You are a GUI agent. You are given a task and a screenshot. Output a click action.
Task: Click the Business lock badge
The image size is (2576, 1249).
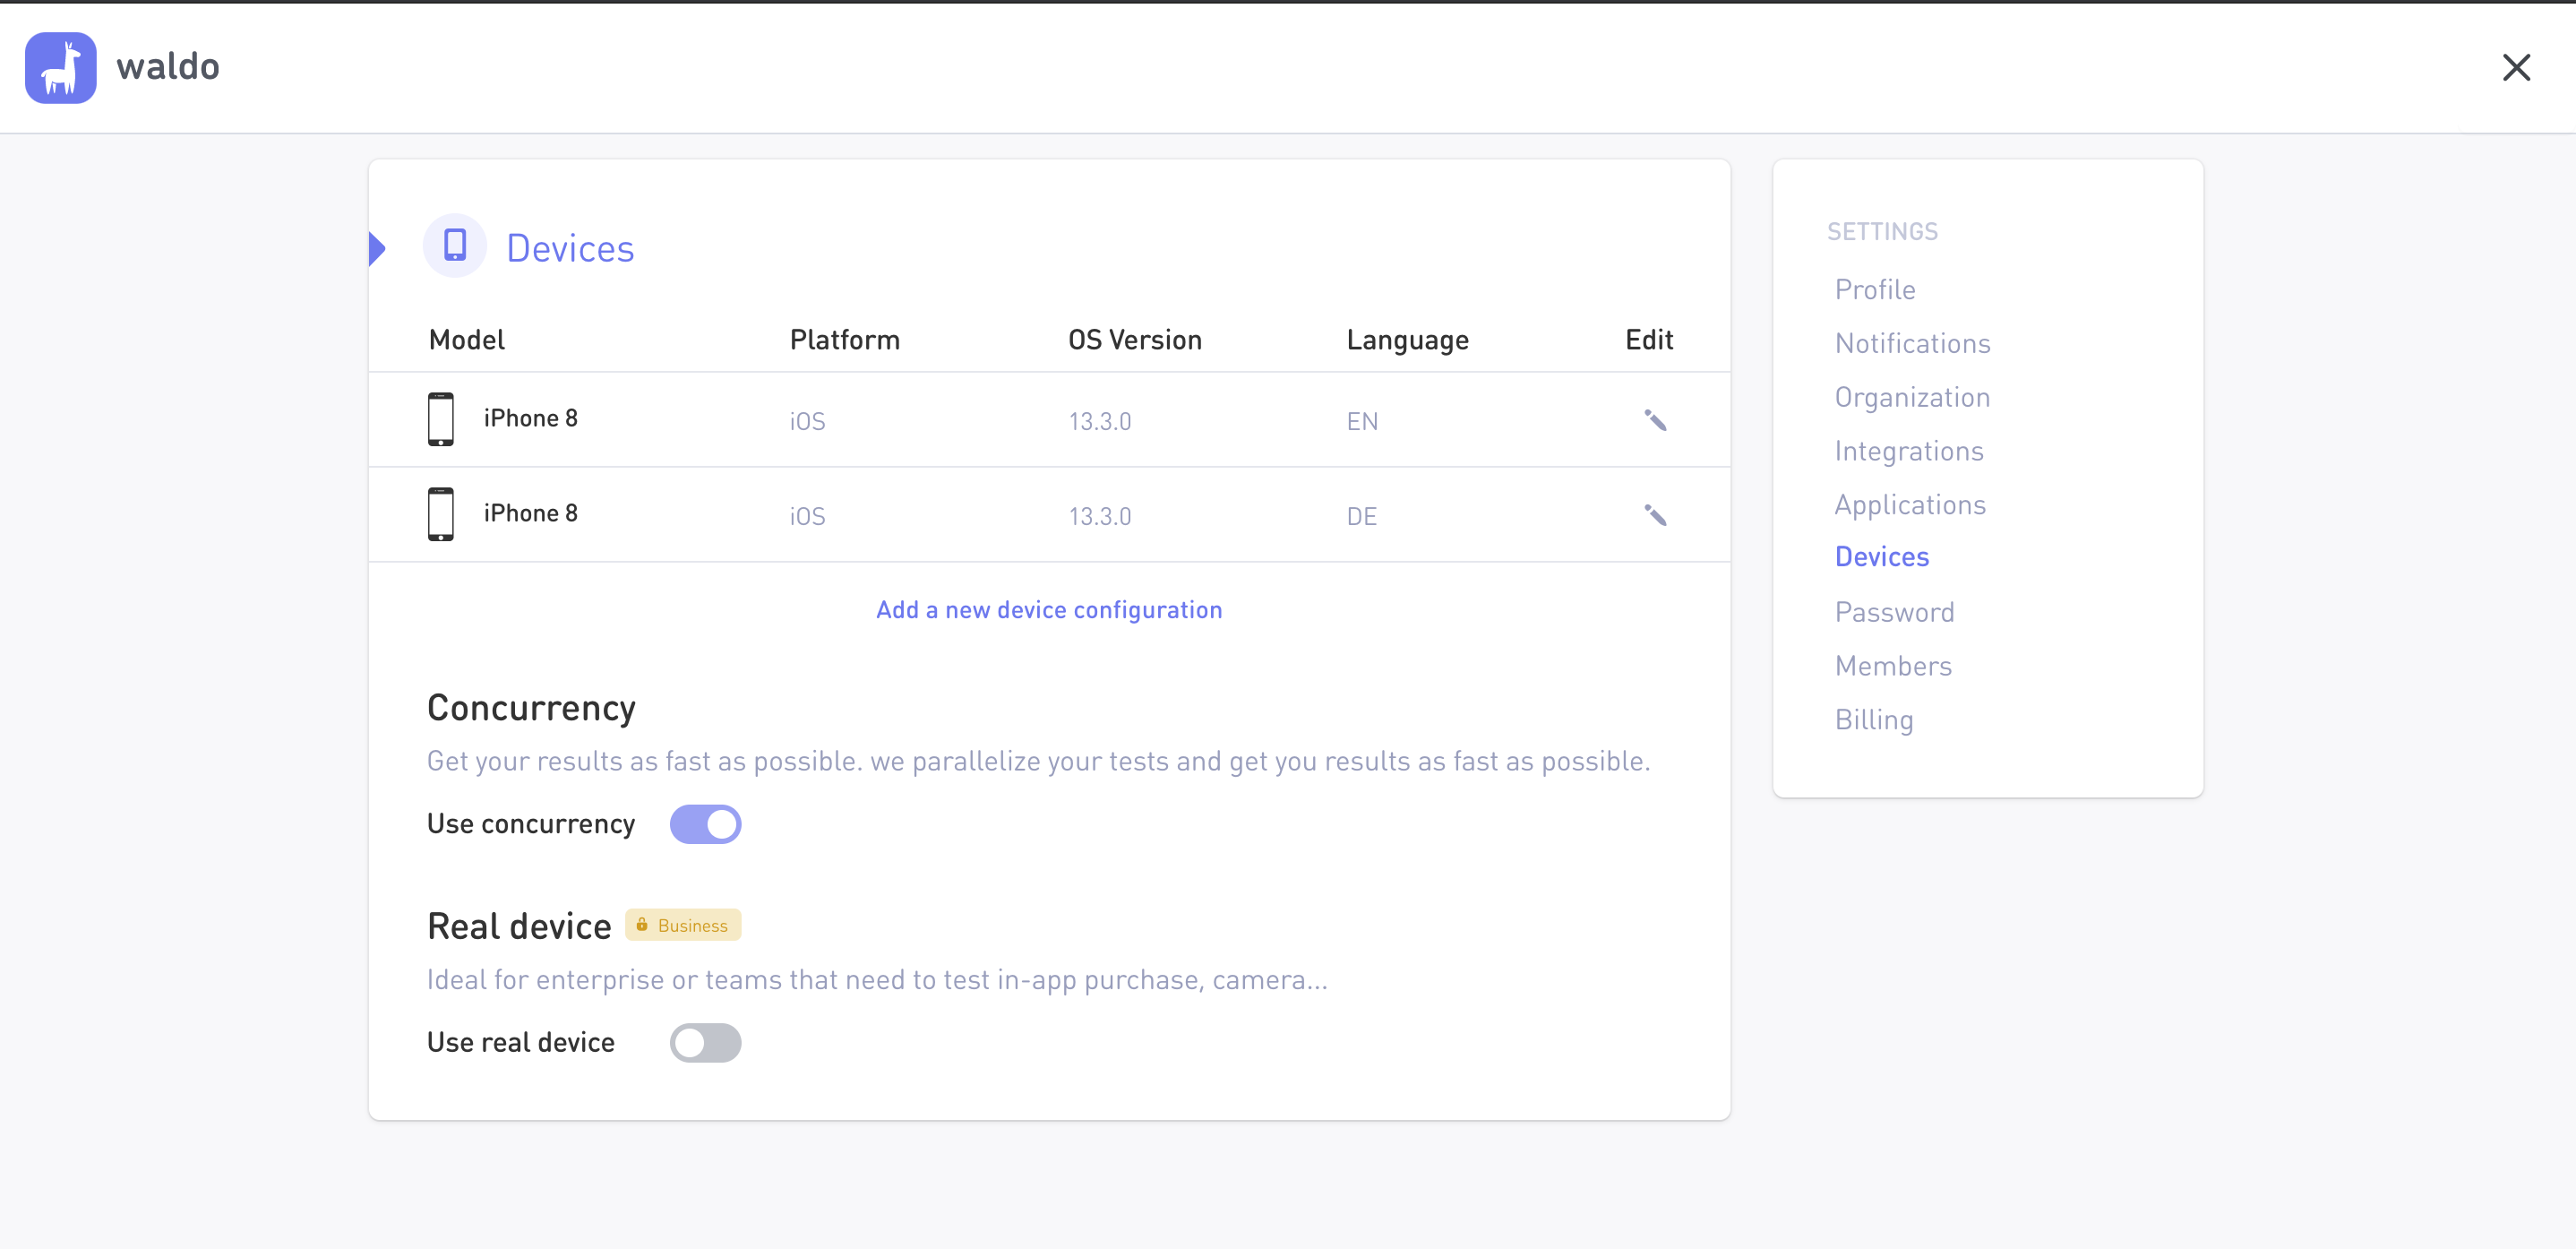click(x=683, y=925)
